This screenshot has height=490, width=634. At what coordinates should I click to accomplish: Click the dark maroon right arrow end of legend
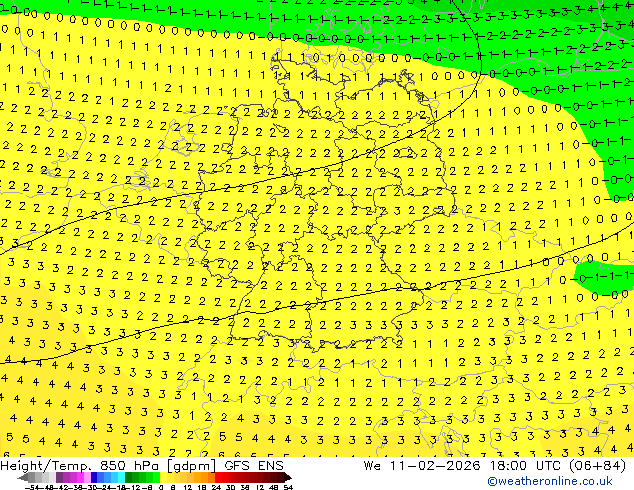(x=288, y=478)
